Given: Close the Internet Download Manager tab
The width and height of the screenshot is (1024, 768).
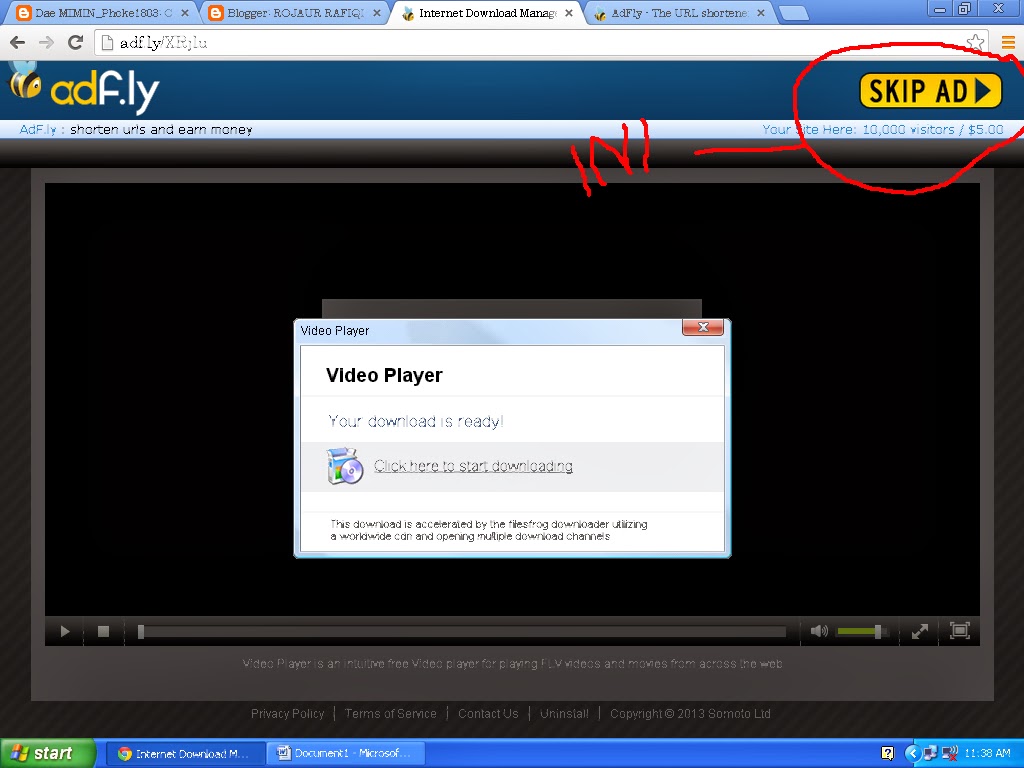Looking at the screenshot, I should click(569, 13).
